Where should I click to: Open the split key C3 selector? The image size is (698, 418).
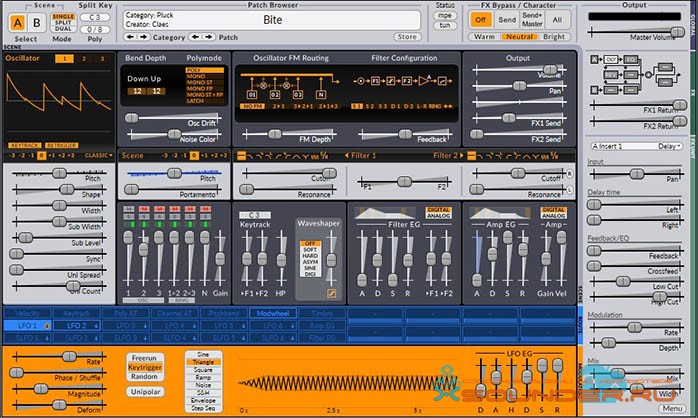95,17
